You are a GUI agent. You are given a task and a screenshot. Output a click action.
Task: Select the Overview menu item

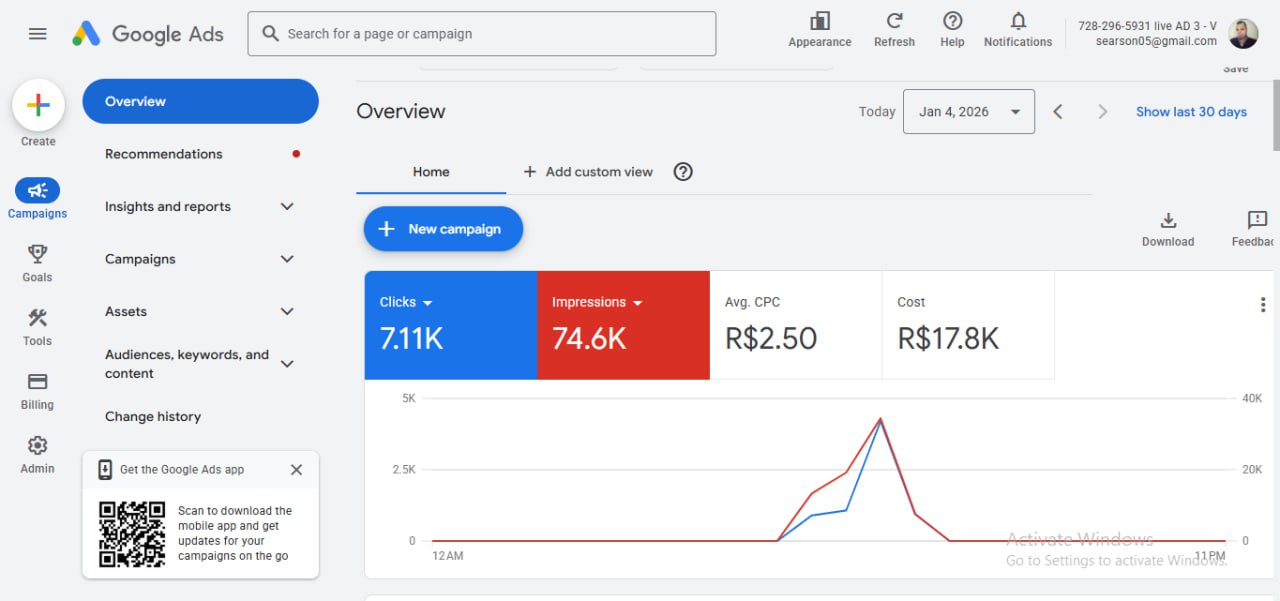tap(200, 101)
